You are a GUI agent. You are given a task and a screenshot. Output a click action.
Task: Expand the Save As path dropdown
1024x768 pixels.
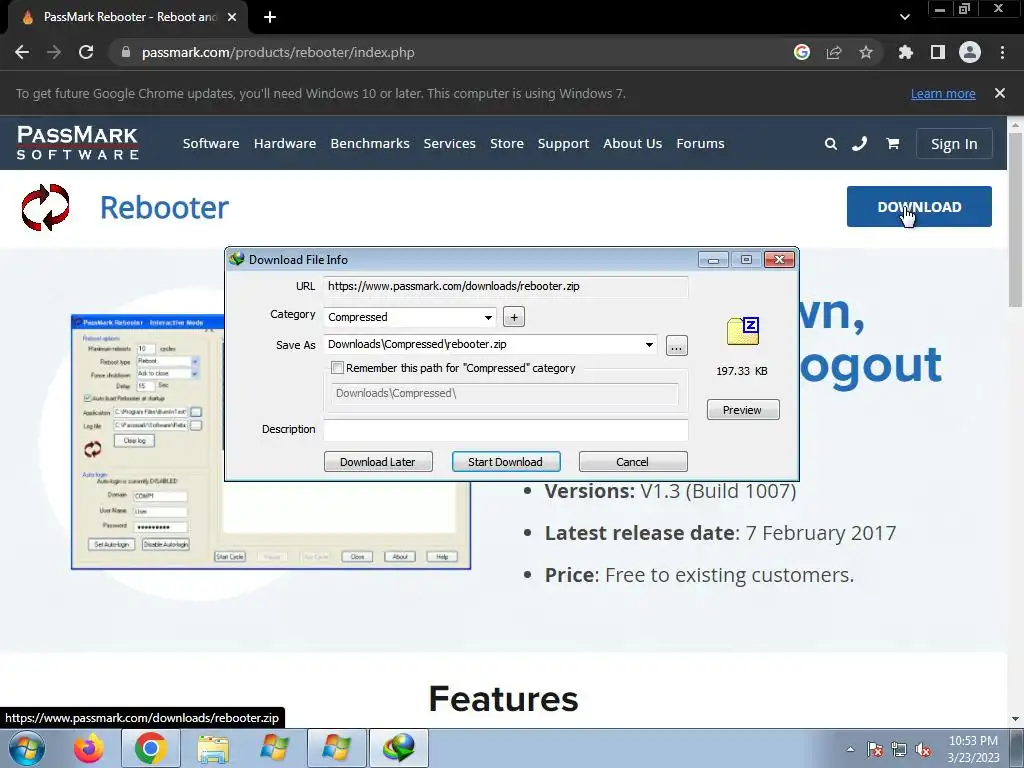[x=649, y=345]
